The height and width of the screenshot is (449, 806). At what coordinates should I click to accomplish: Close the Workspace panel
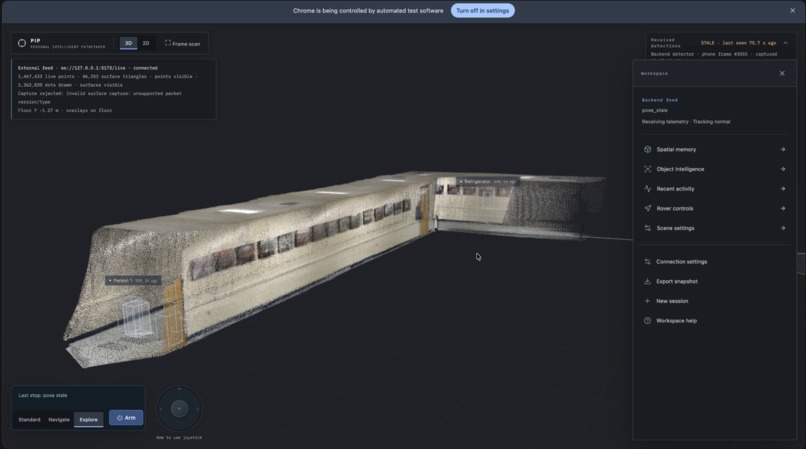[782, 74]
